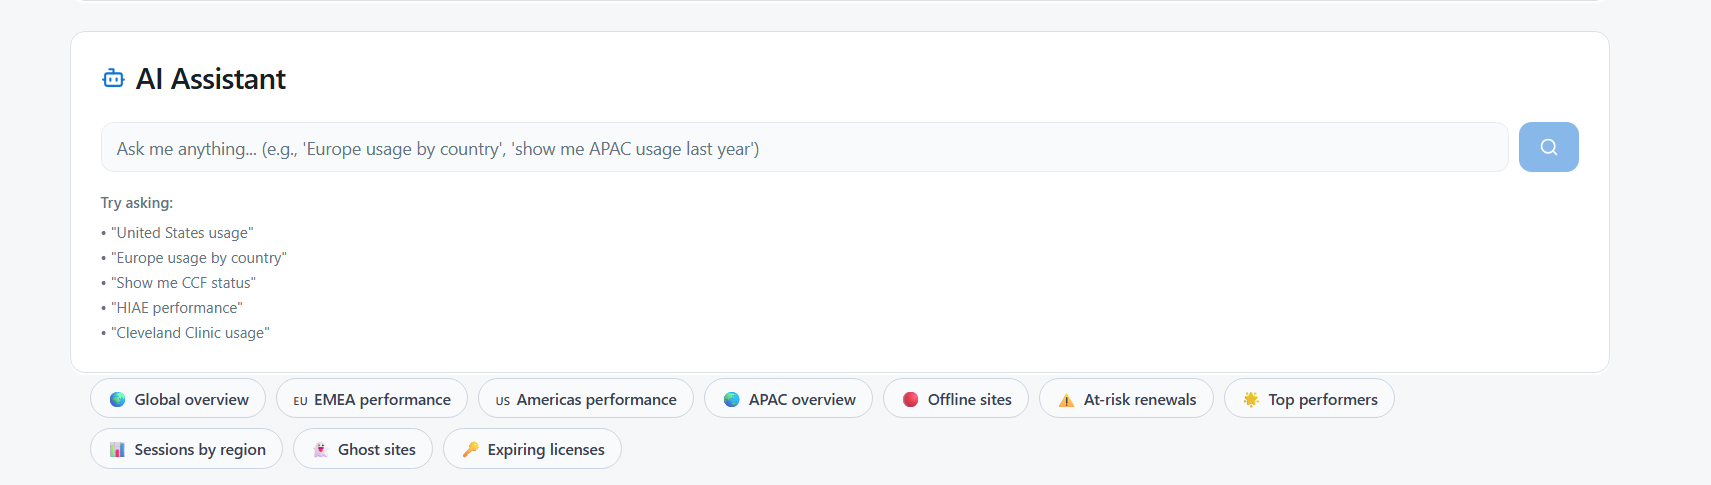Image resolution: width=1711 pixels, height=485 pixels.
Task: Click the "Europe usage by country" suggestion
Action: pos(199,257)
